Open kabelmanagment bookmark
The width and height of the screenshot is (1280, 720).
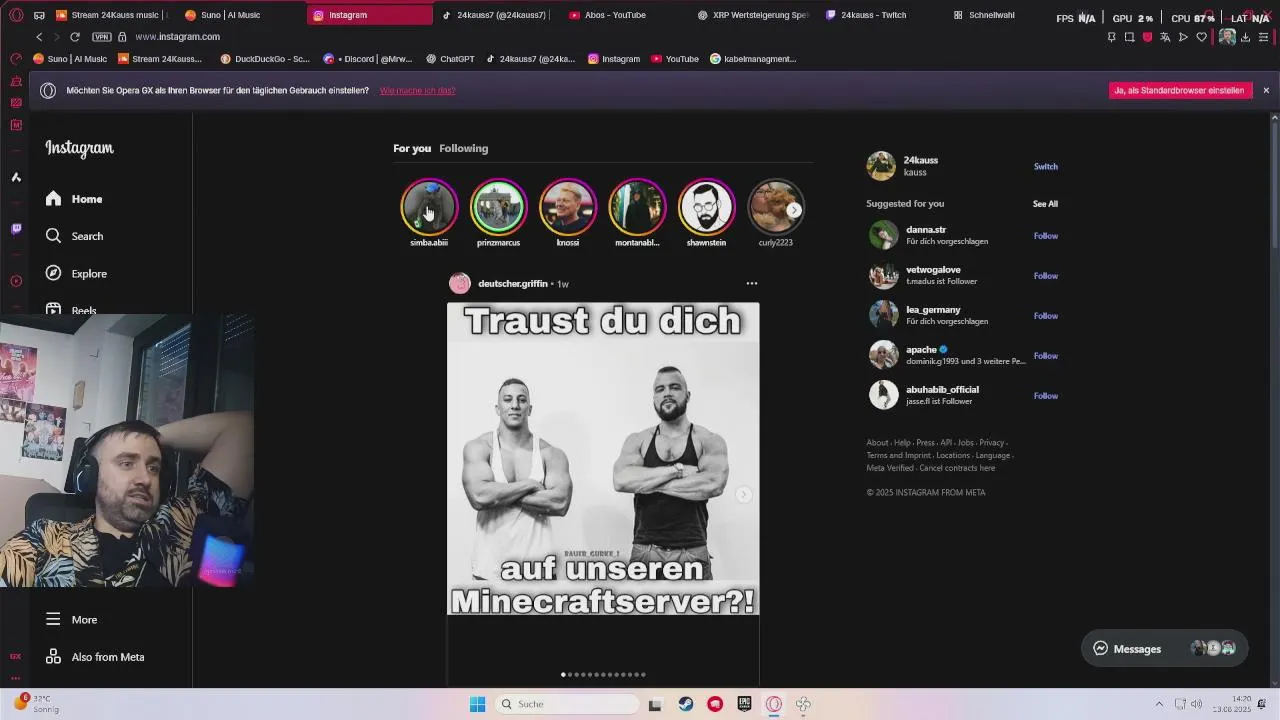(753, 59)
